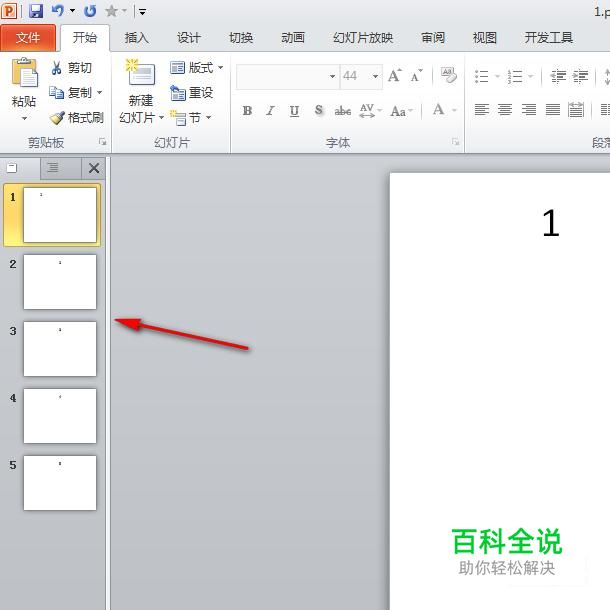
Task: Click the 粘贴 paste clipboard icon
Action: point(24,73)
